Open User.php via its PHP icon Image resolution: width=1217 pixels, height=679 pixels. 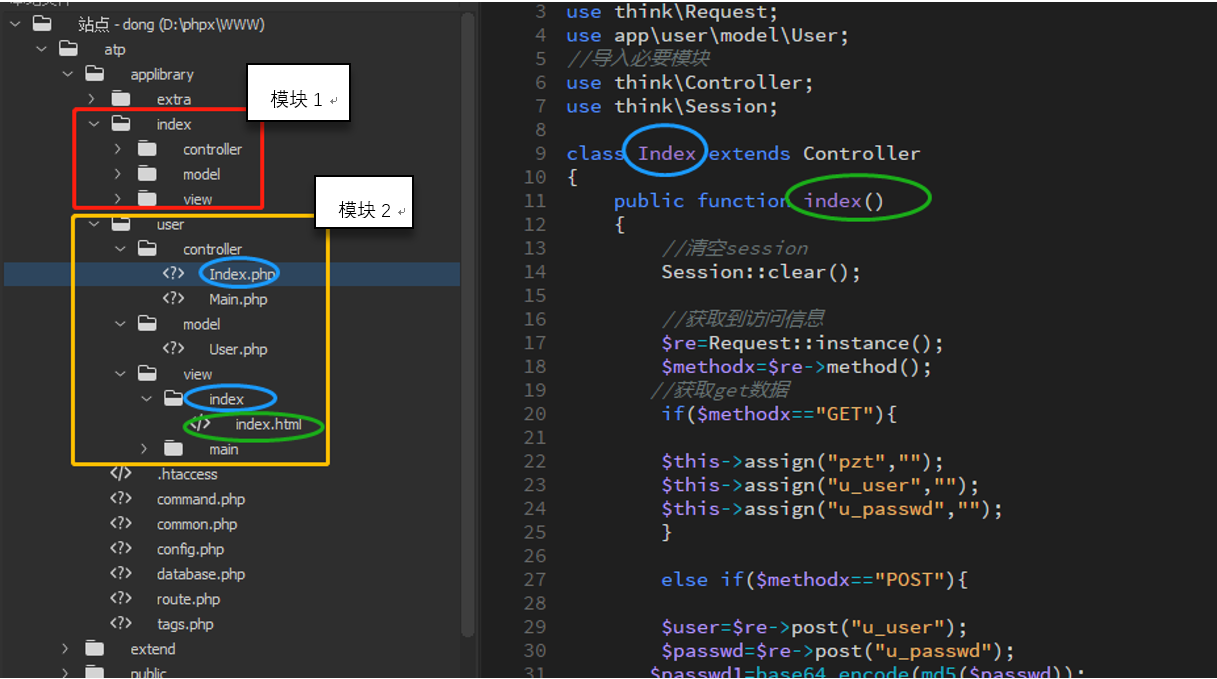[x=172, y=348]
